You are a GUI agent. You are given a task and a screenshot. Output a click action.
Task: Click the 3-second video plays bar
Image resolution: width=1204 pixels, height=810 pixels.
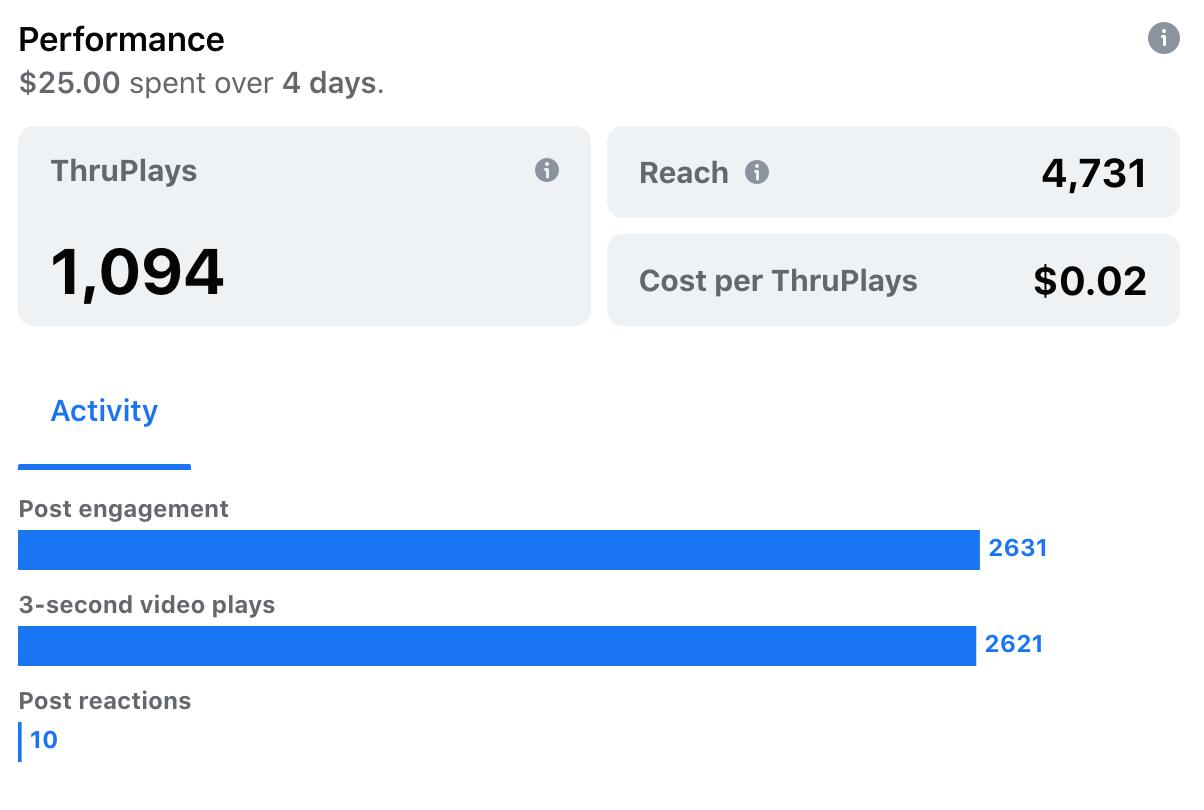point(497,645)
